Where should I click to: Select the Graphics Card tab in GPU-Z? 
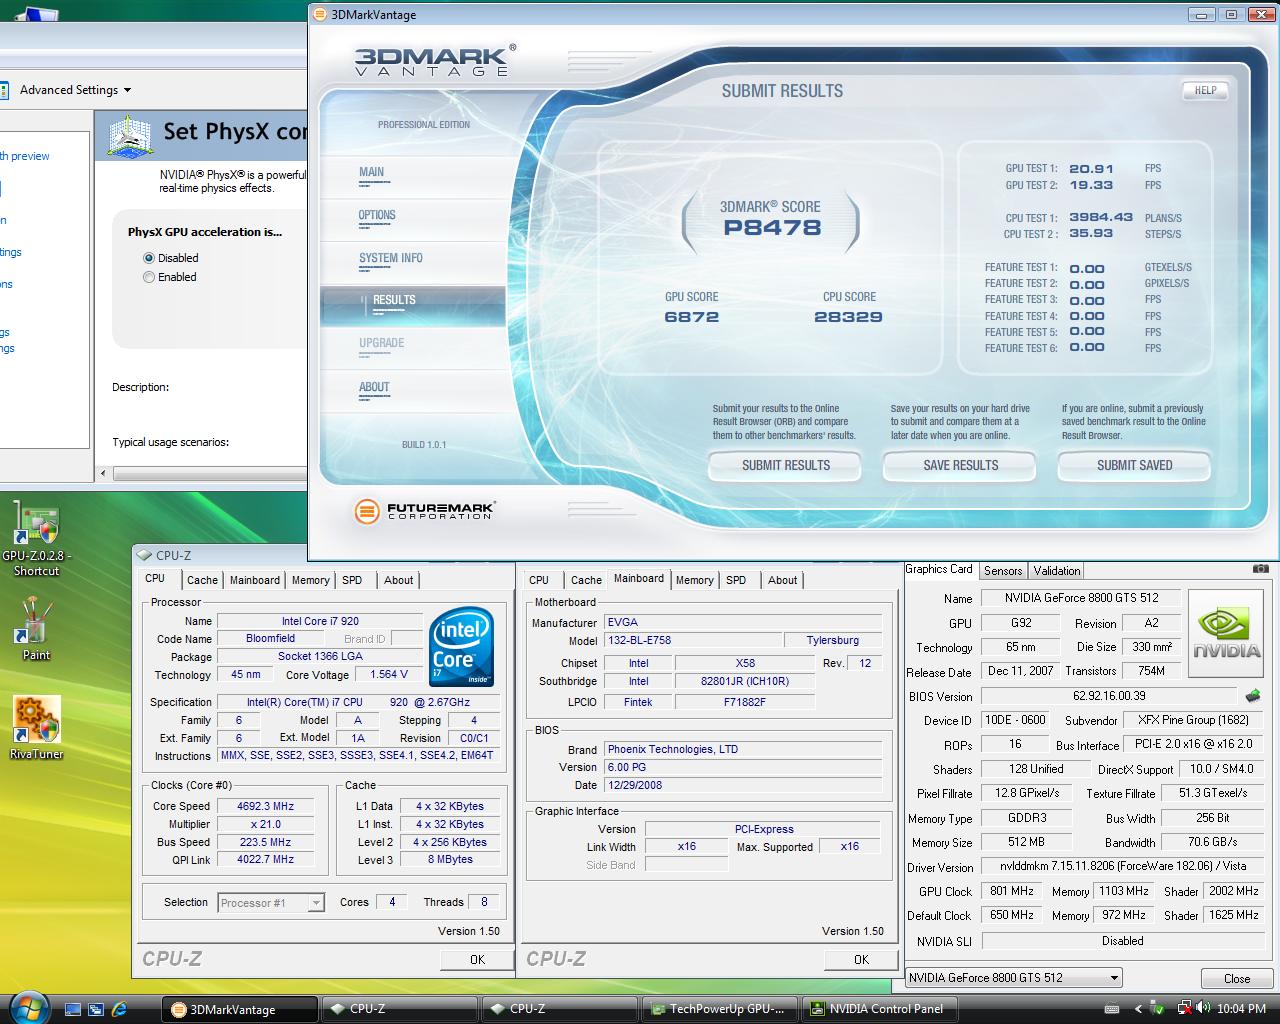pyautogui.click(x=939, y=569)
